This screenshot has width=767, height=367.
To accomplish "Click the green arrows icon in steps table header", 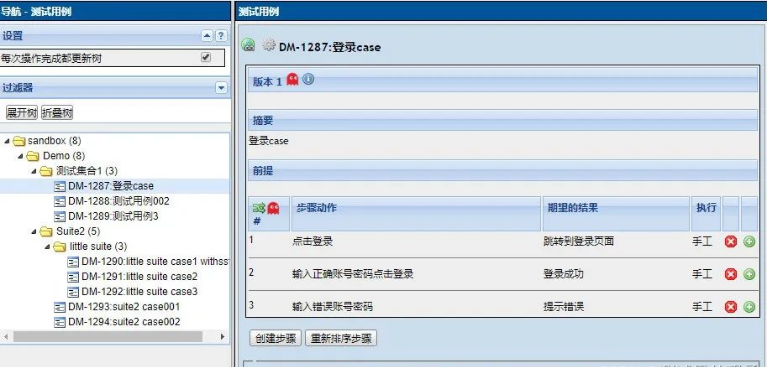I will coord(258,208).
